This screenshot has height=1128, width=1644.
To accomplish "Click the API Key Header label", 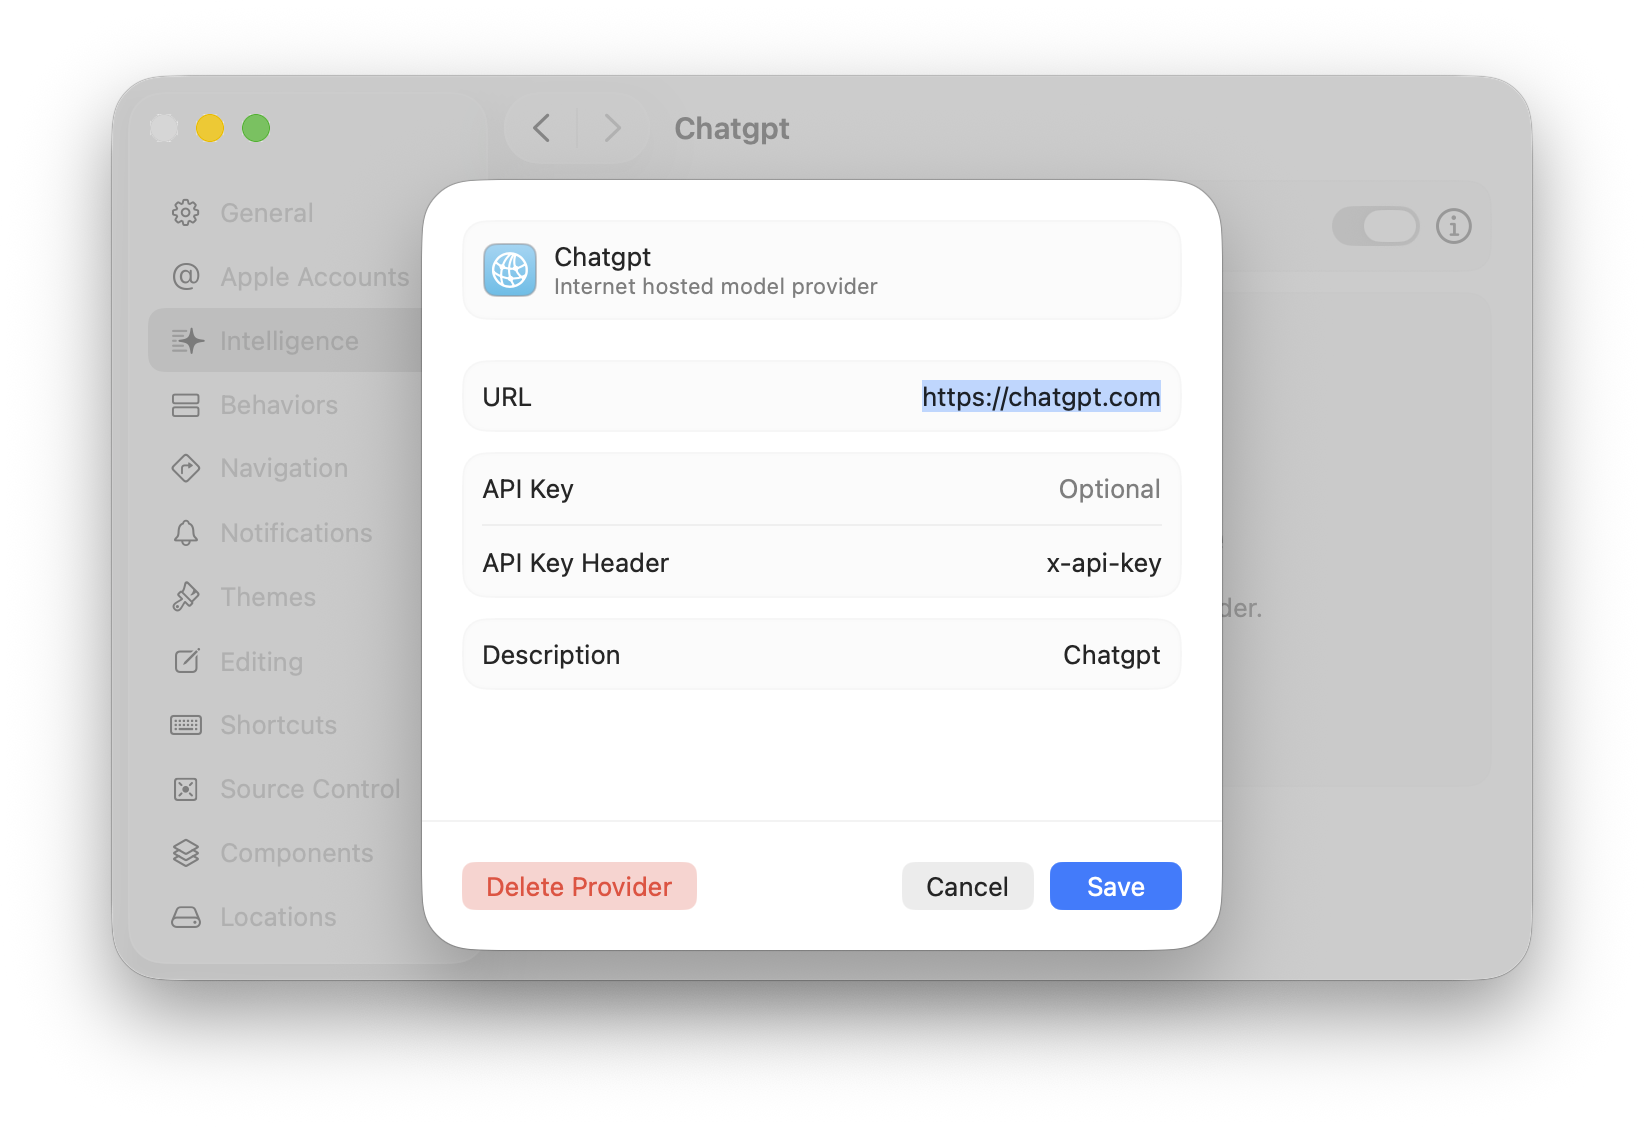I will pos(576,563).
